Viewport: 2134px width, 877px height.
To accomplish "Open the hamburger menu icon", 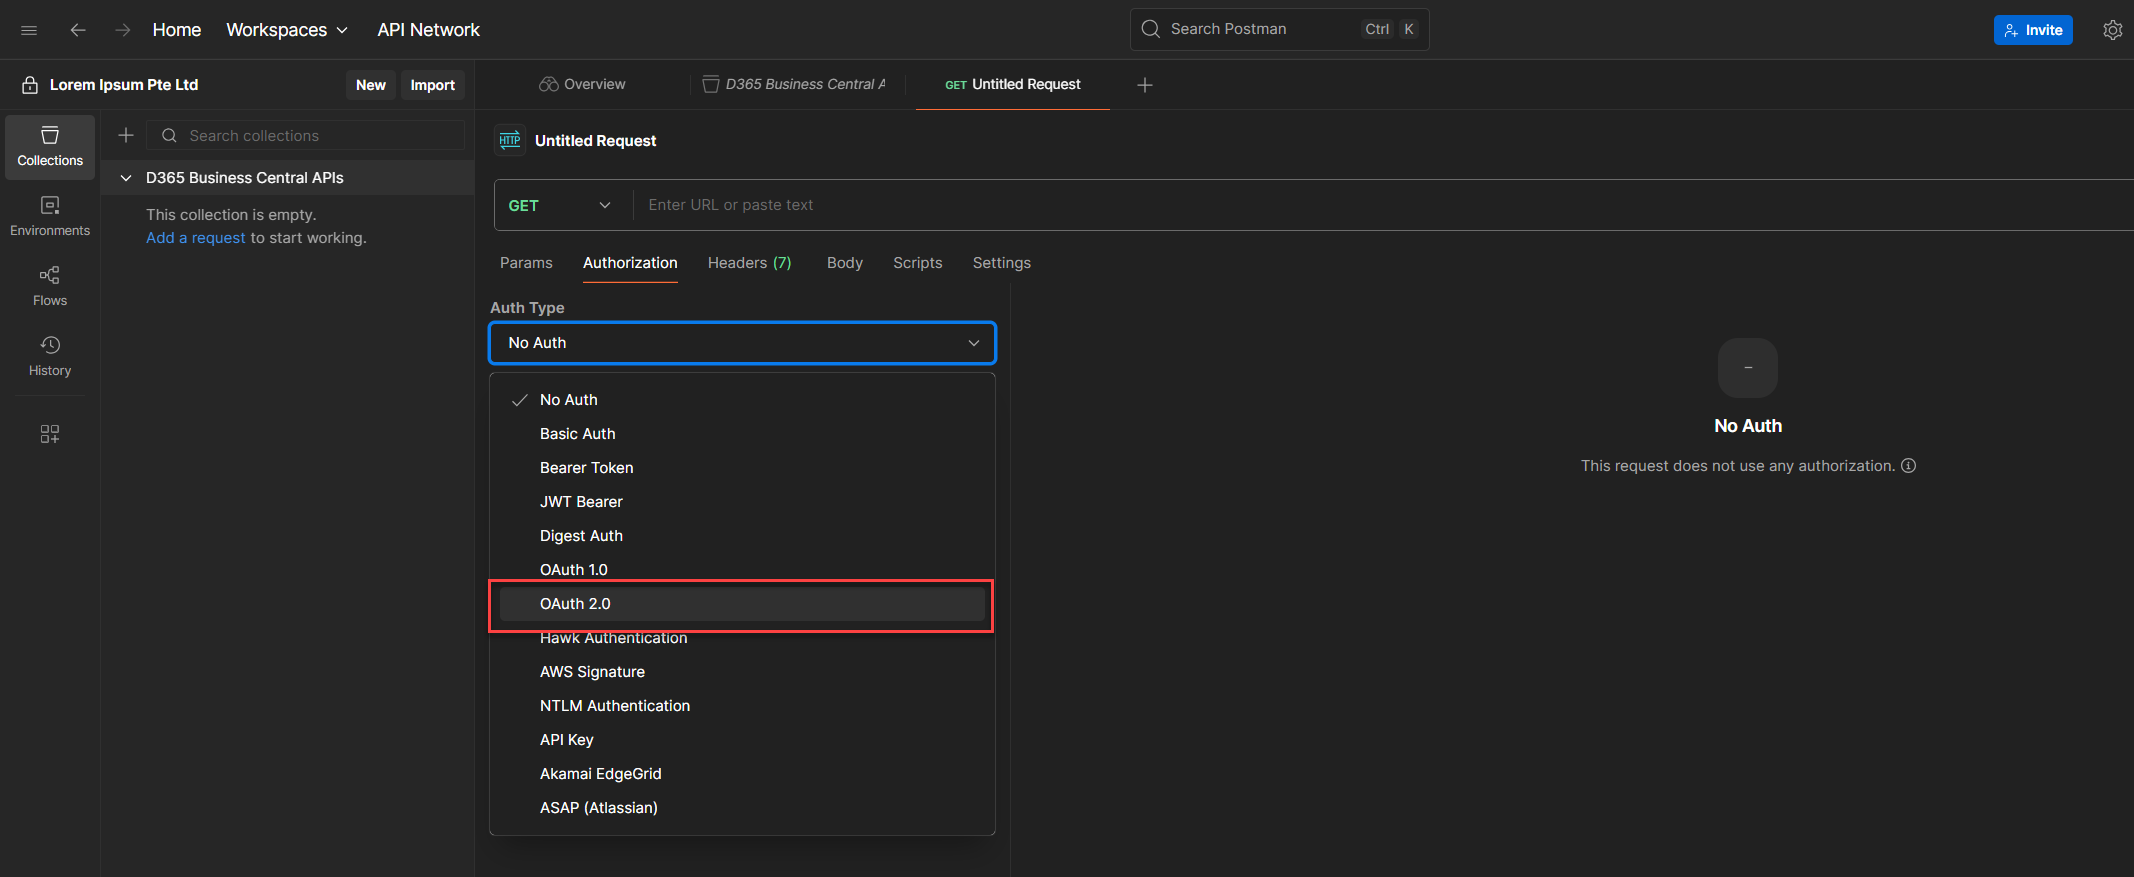I will pos(29,30).
